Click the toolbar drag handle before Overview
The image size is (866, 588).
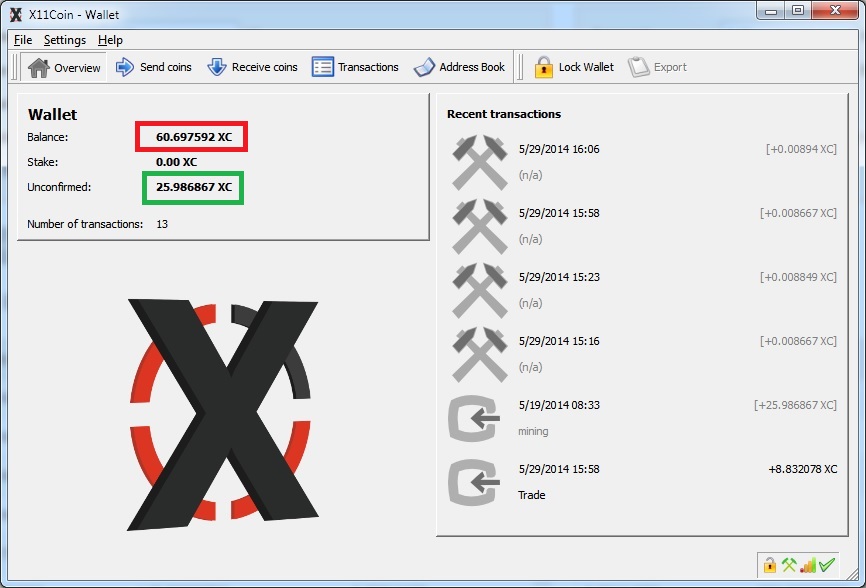click(15, 67)
